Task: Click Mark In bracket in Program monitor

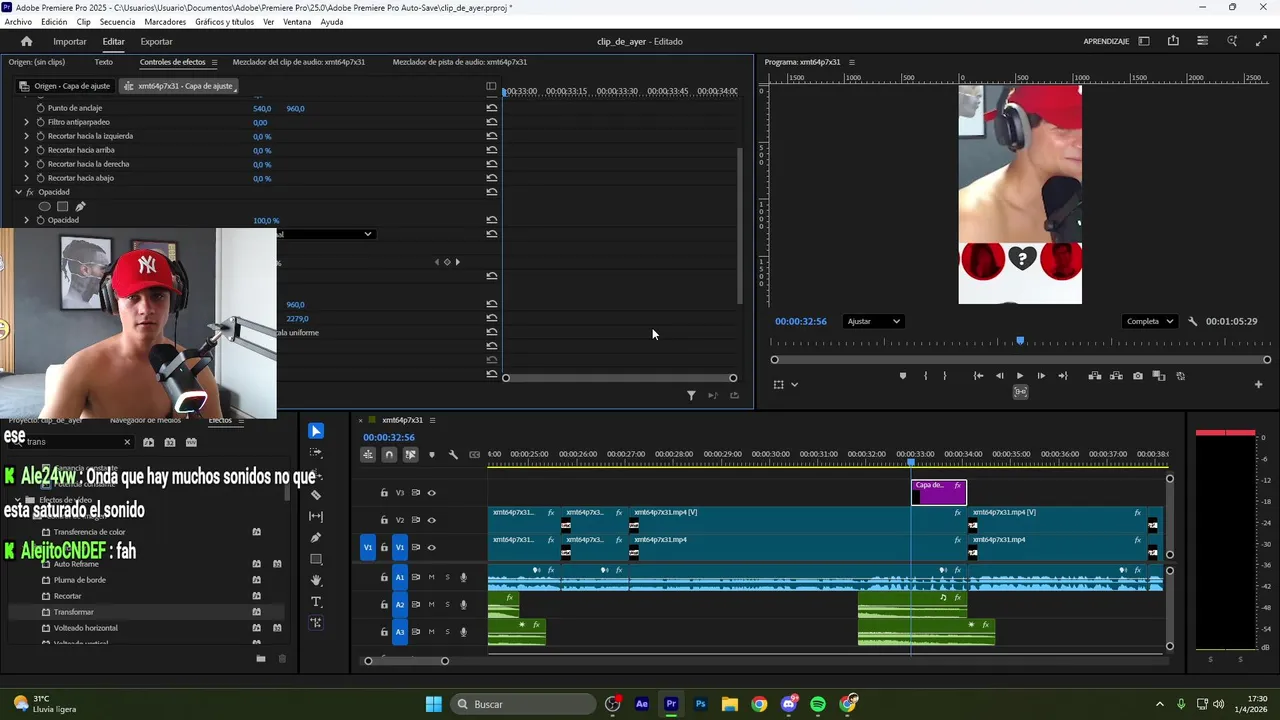Action: click(925, 376)
